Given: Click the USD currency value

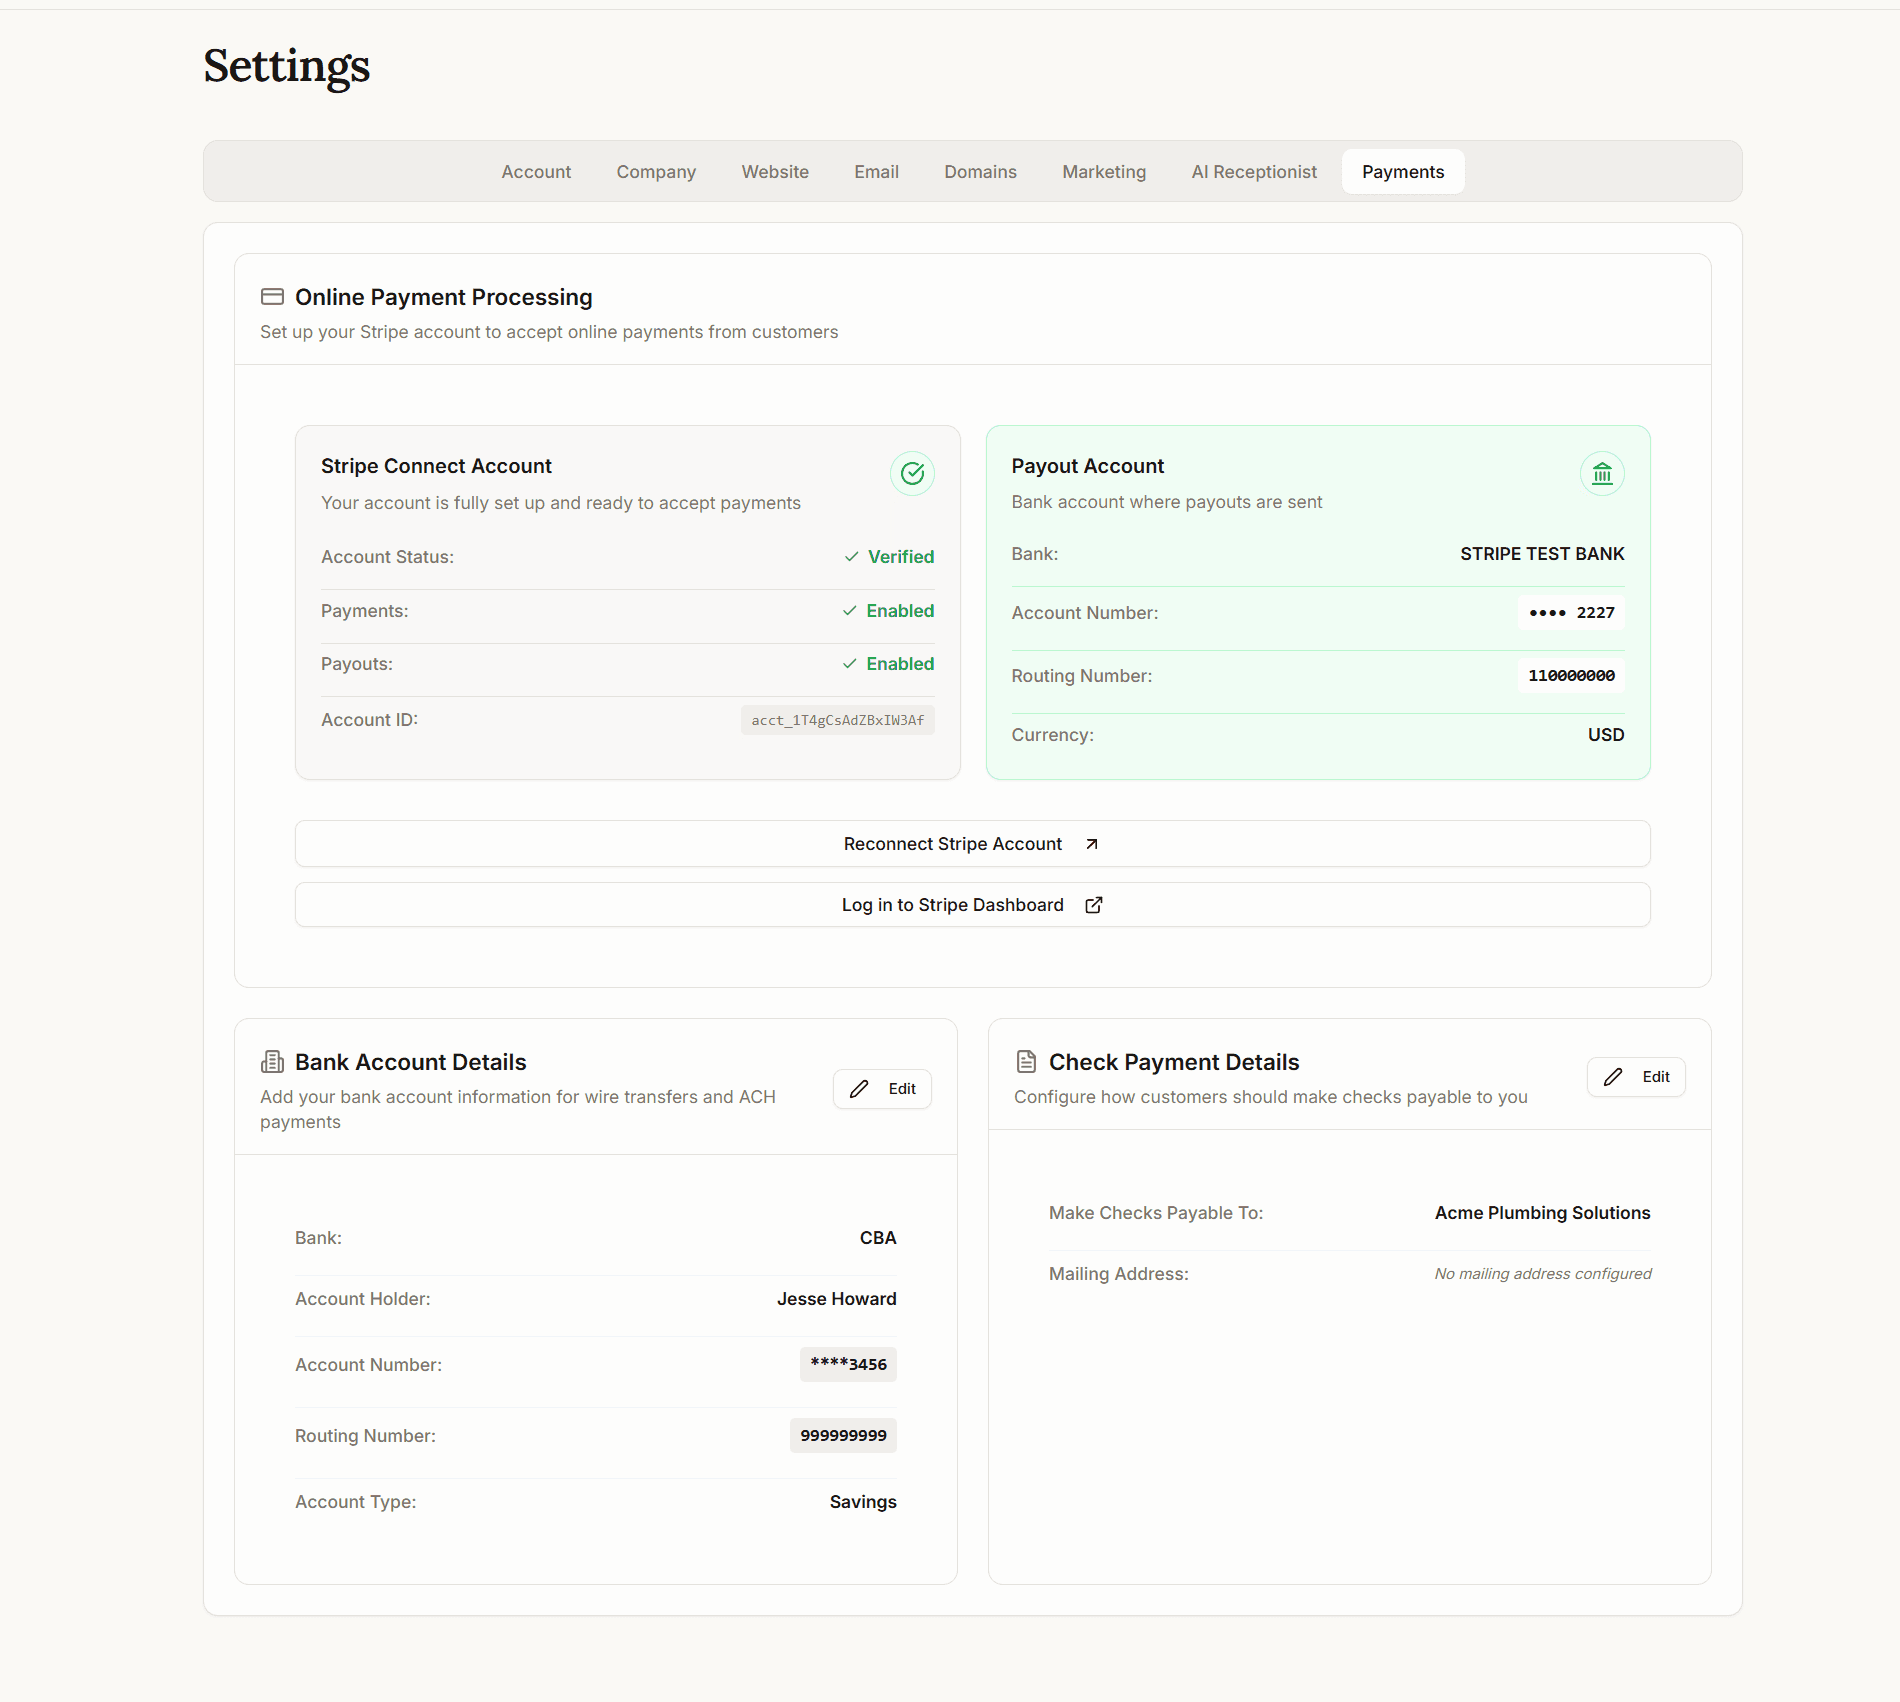Looking at the screenshot, I should pos(1606,735).
